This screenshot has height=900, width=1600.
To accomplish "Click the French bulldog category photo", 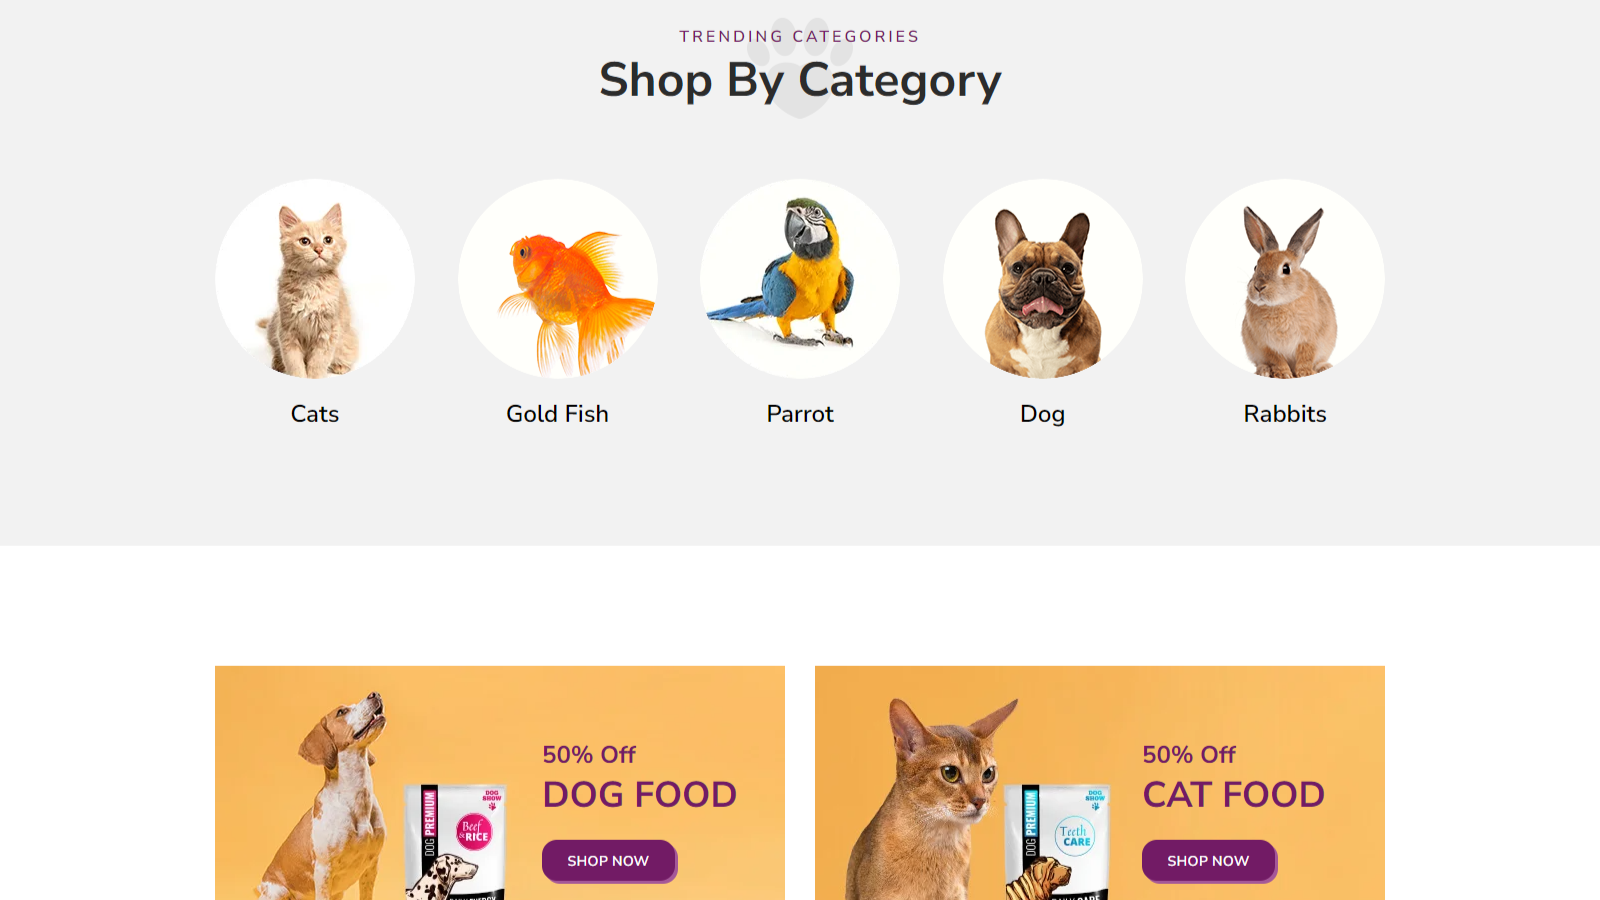I will coord(1043,279).
